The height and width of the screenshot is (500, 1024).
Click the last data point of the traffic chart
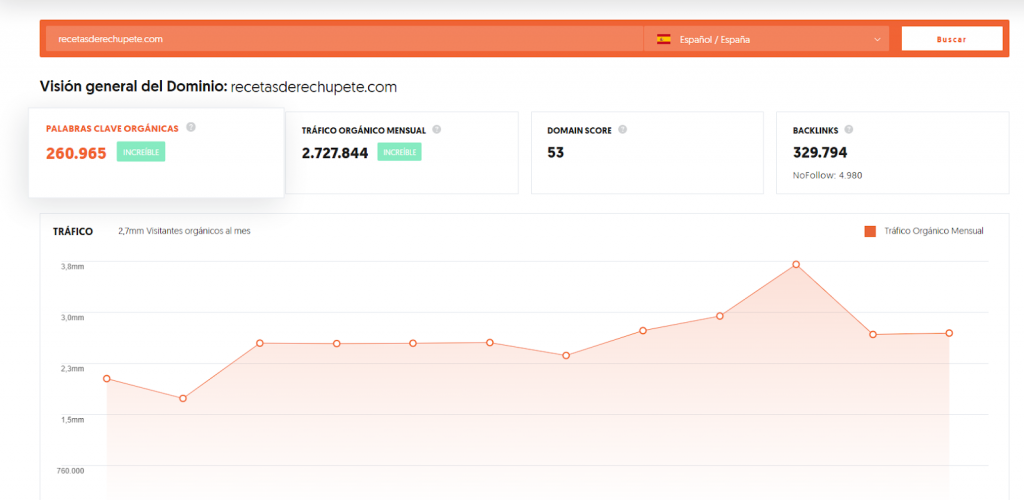(x=949, y=333)
